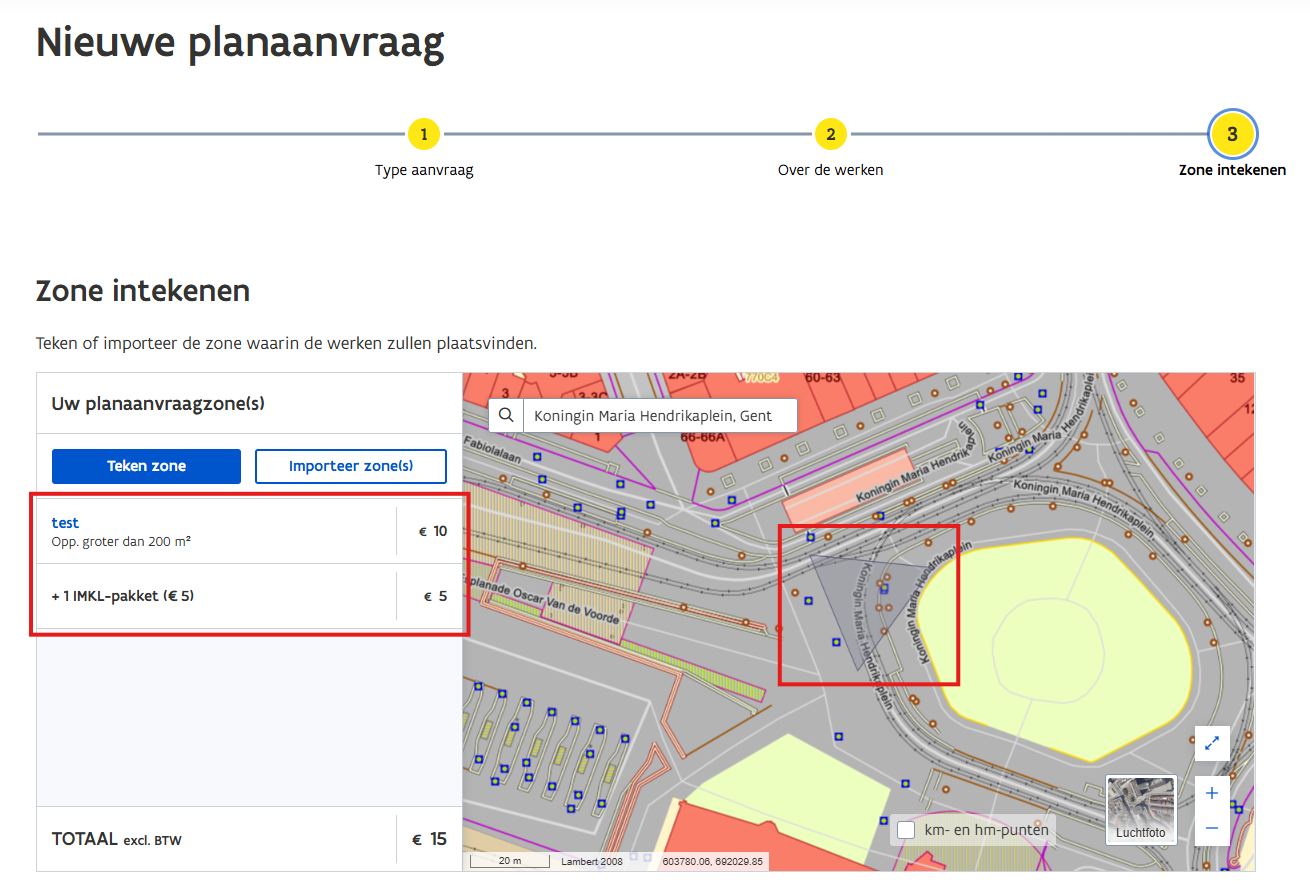
Task: Go to step 2 Over de werken
Action: click(x=830, y=134)
